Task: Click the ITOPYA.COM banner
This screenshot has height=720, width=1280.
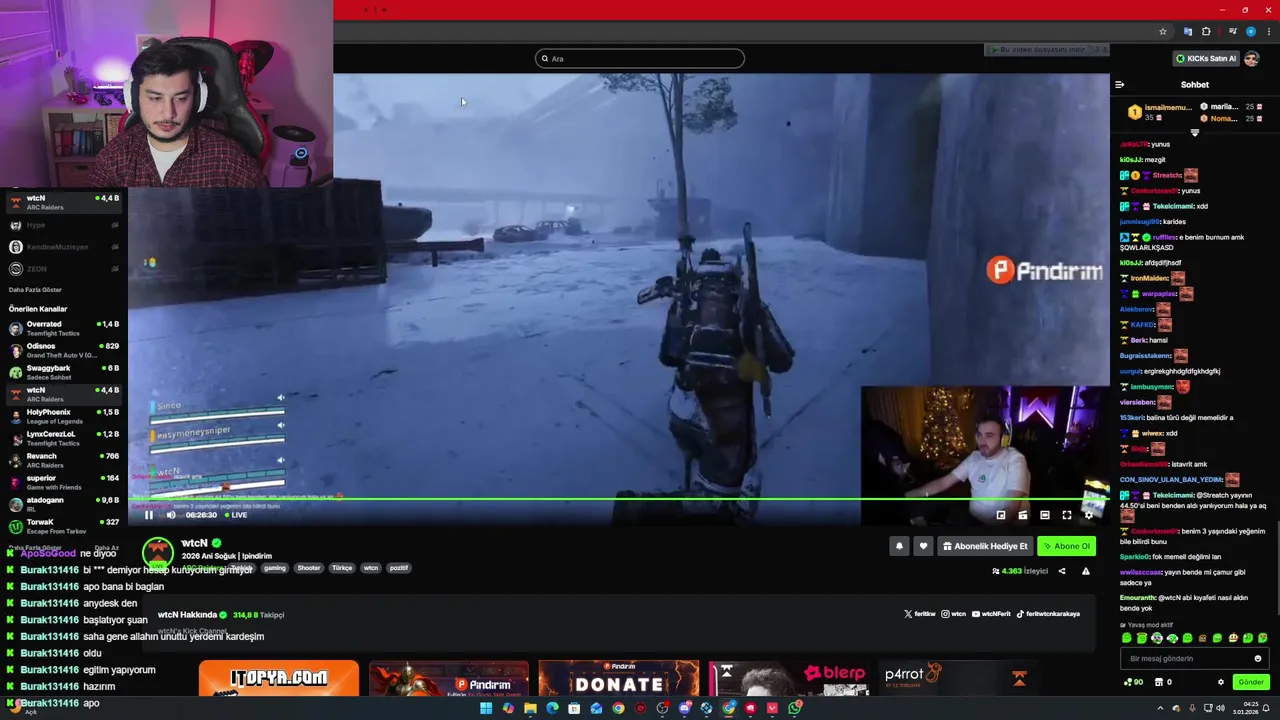Action: tap(279, 678)
